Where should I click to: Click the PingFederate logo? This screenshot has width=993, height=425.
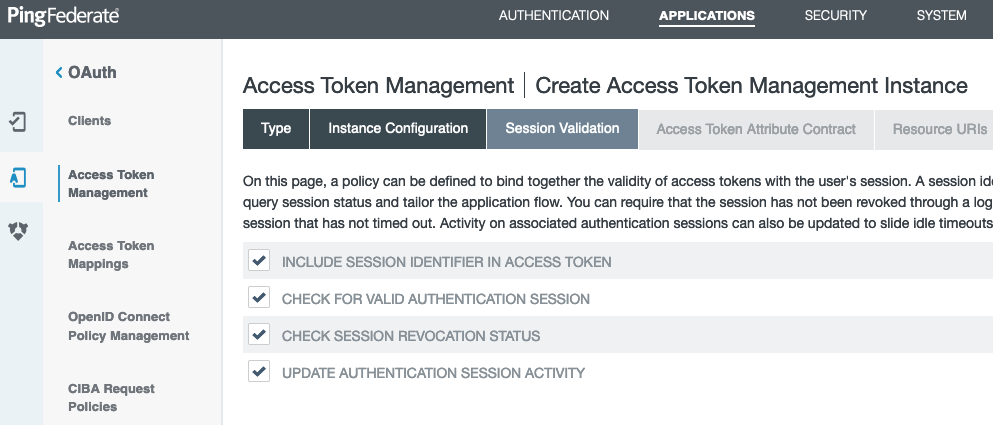pyautogui.click(x=64, y=16)
